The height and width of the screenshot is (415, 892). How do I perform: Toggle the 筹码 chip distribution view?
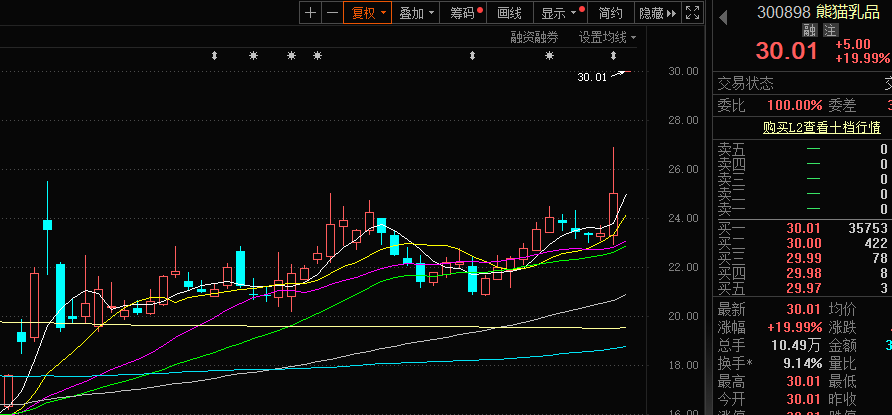coord(464,13)
